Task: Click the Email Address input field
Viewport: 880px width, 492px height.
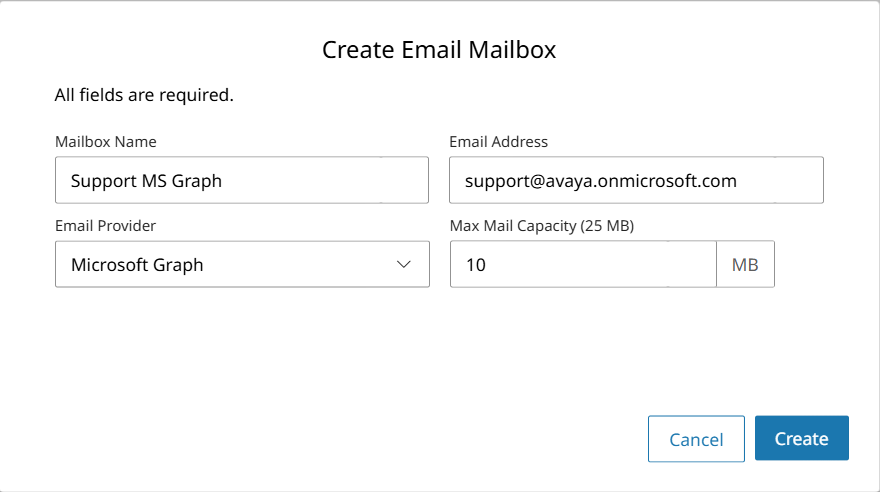Action: click(x=636, y=180)
